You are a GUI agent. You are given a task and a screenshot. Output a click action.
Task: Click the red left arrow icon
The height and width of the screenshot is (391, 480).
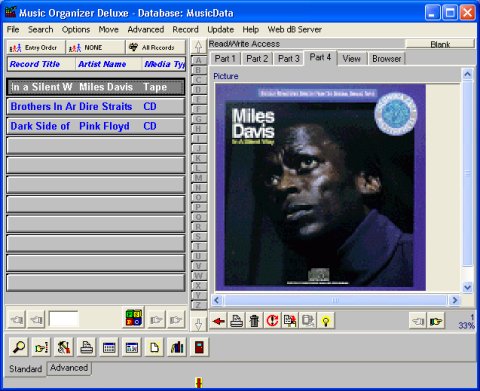pyautogui.click(x=218, y=321)
